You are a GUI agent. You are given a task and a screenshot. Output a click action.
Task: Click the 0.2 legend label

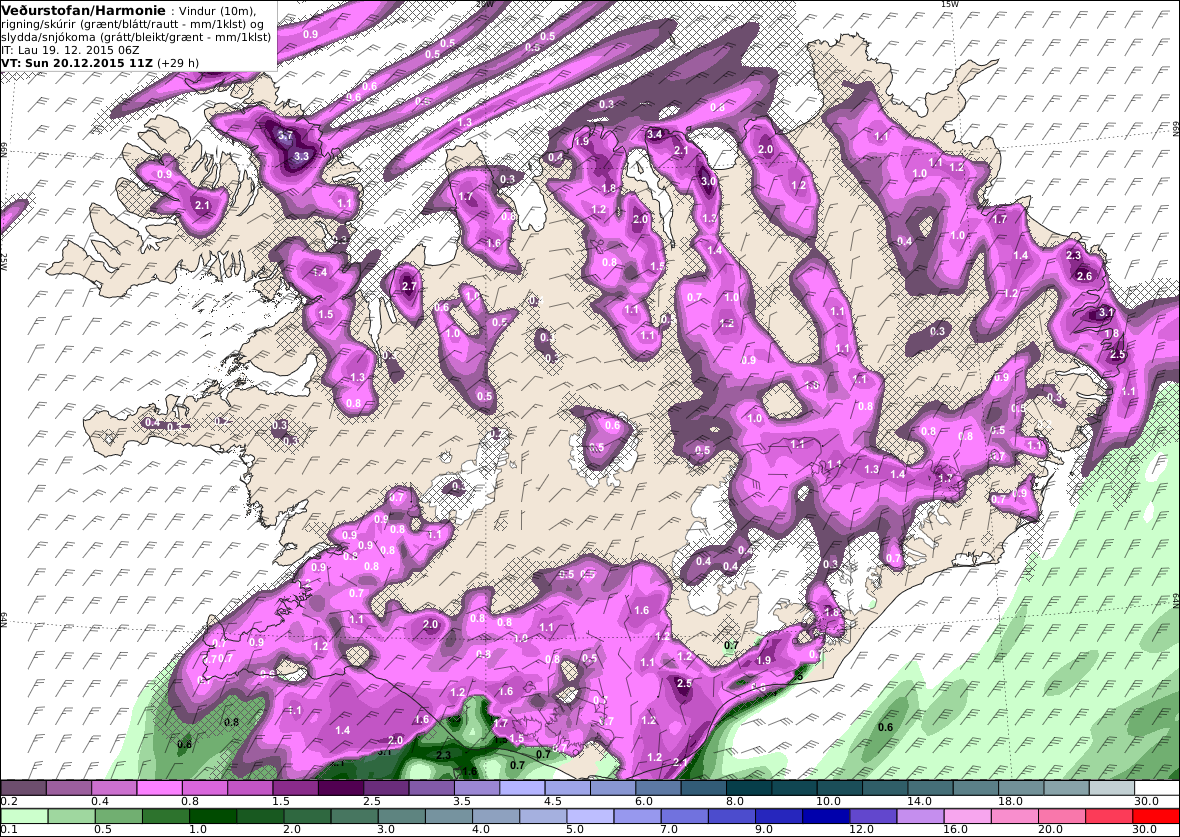(9, 802)
